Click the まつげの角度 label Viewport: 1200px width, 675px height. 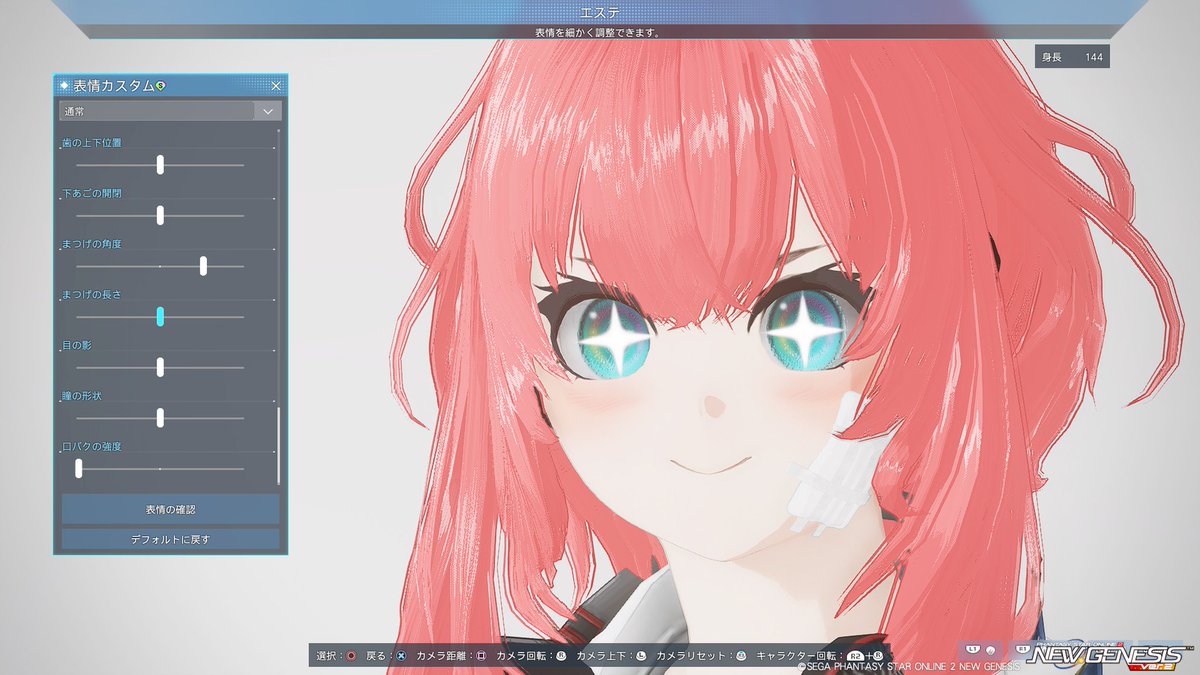coord(91,244)
